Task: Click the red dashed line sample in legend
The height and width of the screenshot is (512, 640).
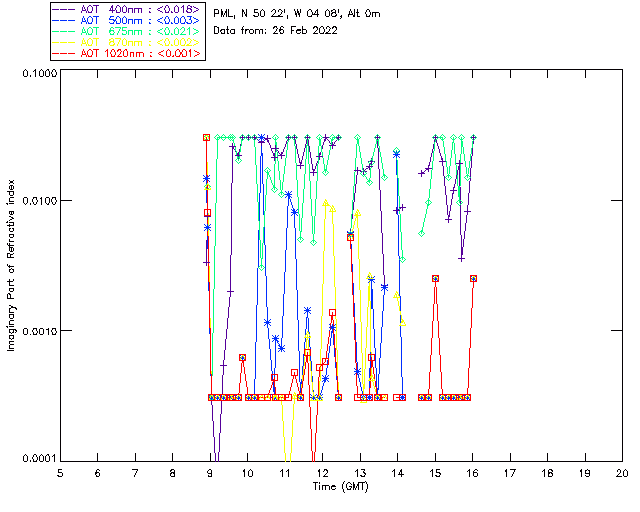Action: (64, 53)
